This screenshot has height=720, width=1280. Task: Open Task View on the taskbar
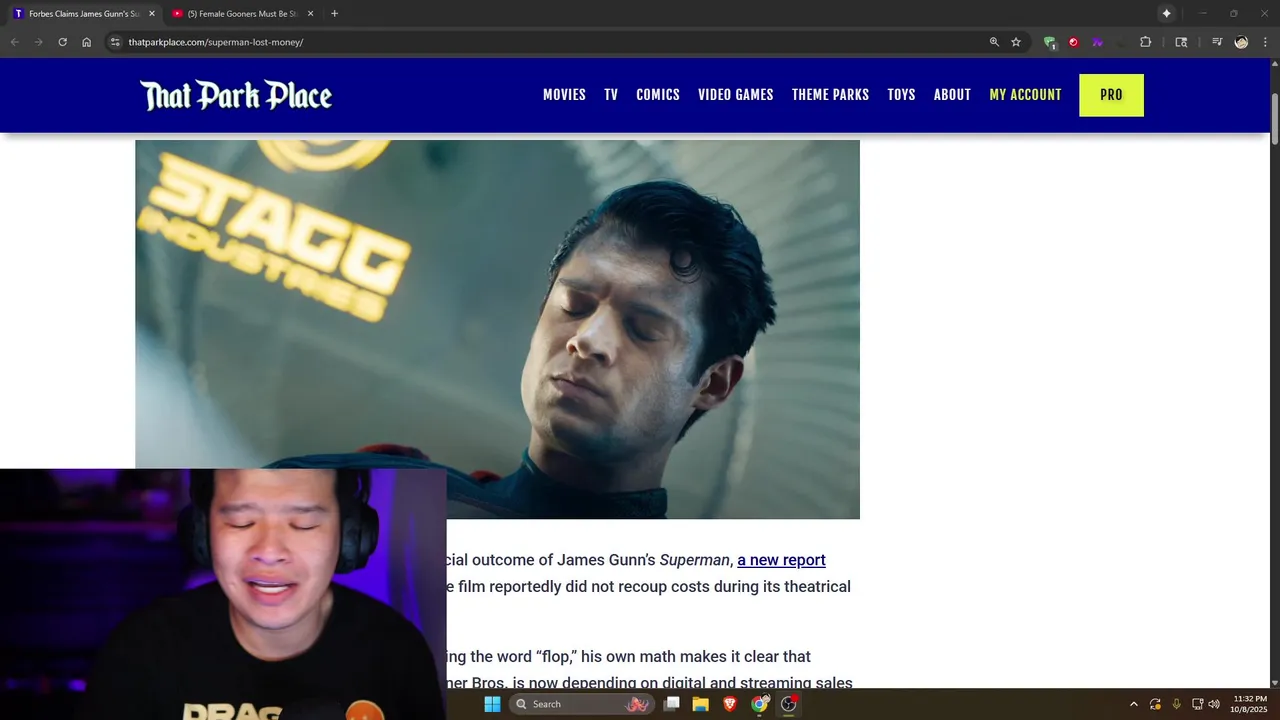pos(672,704)
